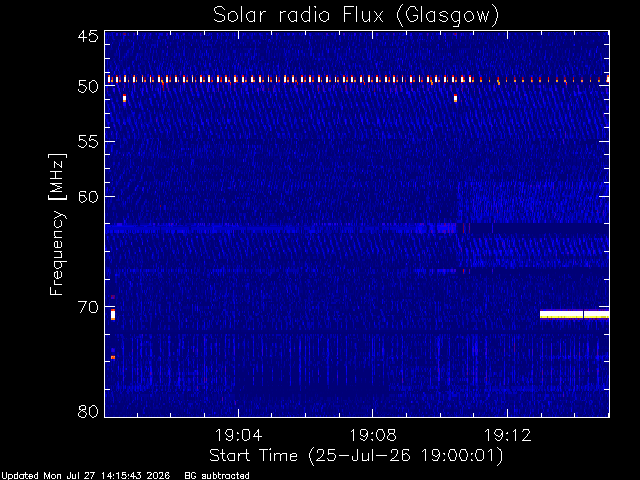
Task: Click the 'Start Time' axis caption
Action: click(253, 456)
